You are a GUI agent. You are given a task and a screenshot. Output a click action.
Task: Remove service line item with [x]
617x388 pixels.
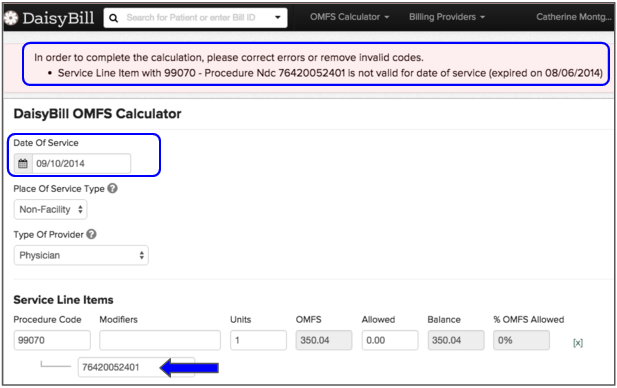point(578,343)
